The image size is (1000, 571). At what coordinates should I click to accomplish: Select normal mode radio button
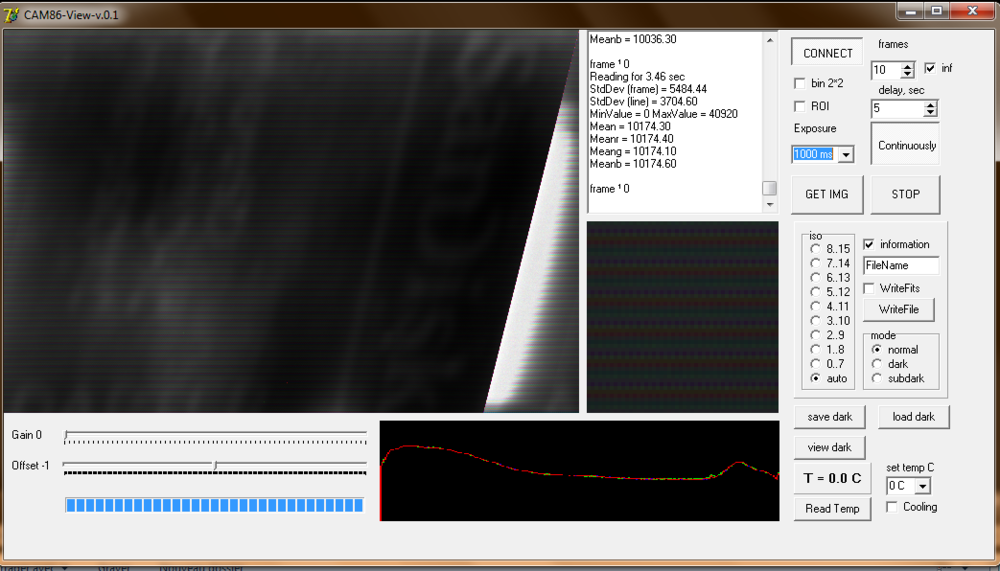[x=877, y=350]
